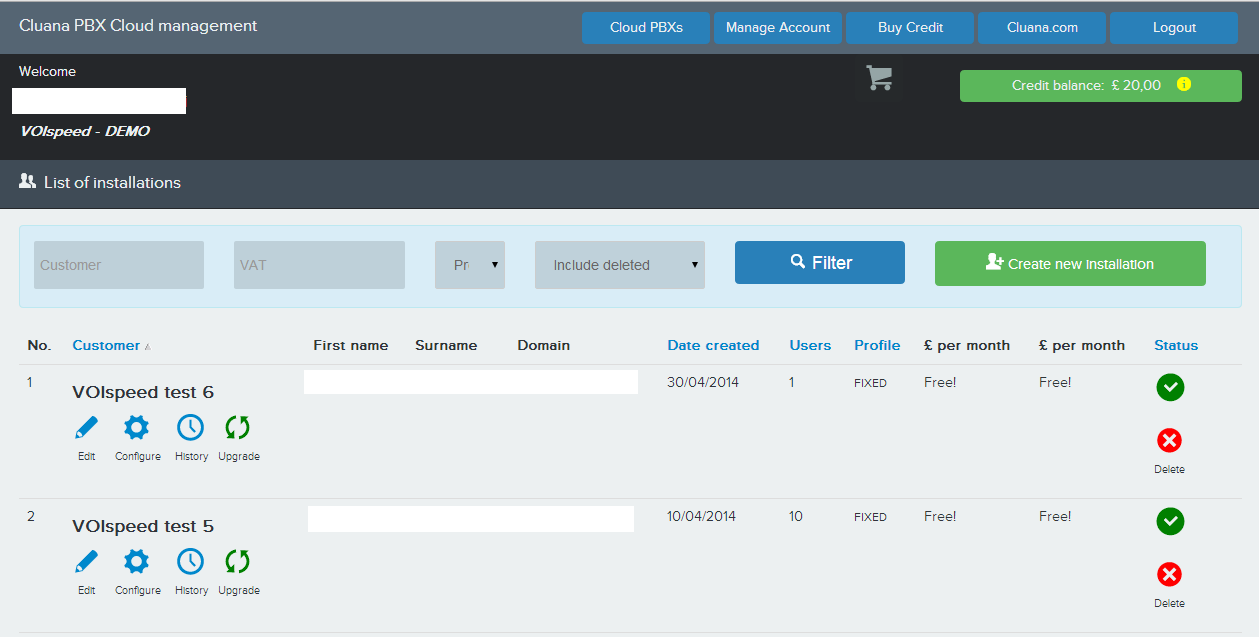This screenshot has width=1259, height=637.
Task: Select the VOIspeed test 5 customer name
Action: (143, 526)
